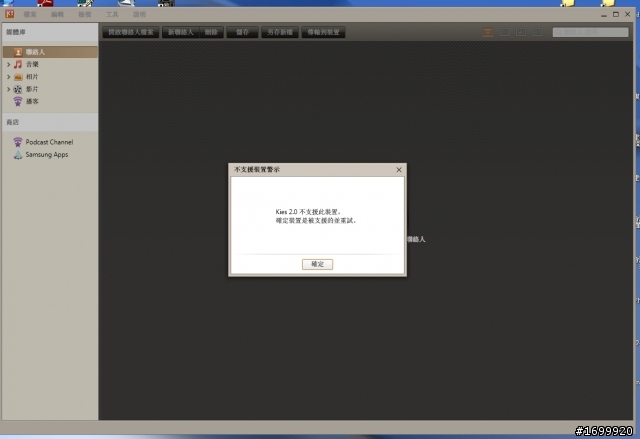The image size is (640, 439).
Task: Click the contact search input field
Action: point(590,32)
